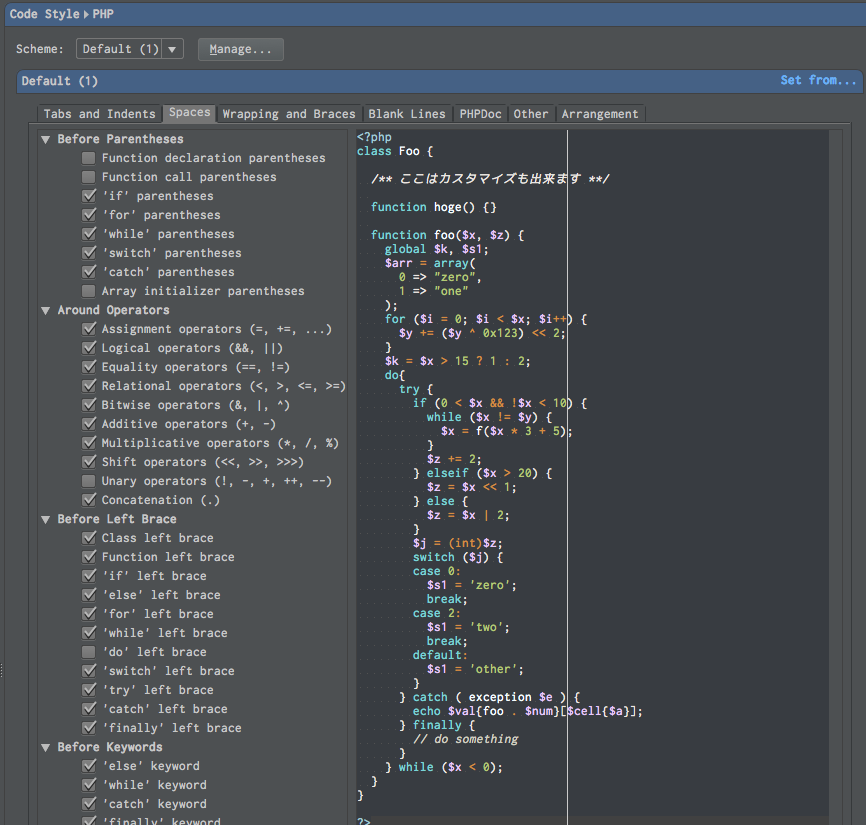Switch to the PHPDoc tab
The width and height of the screenshot is (866, 825).
point(479,114)
